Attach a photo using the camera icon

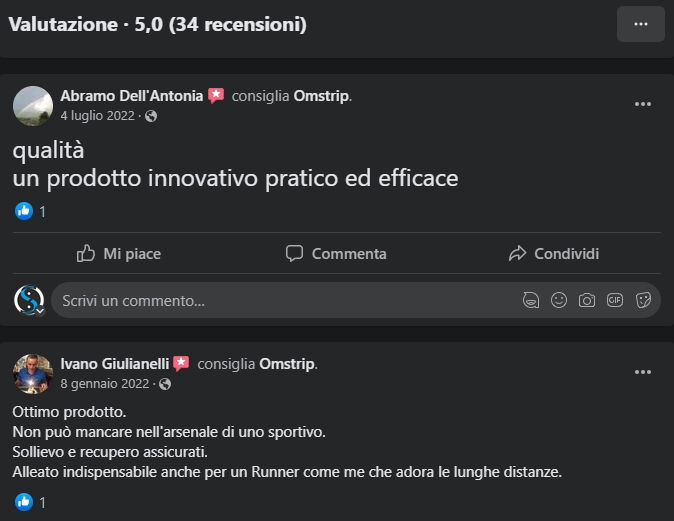[x=587, y=300]
